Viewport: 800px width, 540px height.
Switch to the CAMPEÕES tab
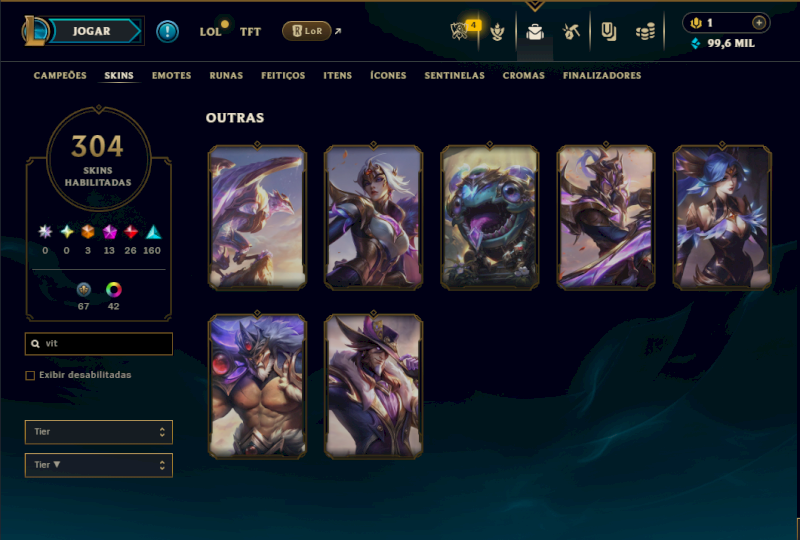point(60,76)
